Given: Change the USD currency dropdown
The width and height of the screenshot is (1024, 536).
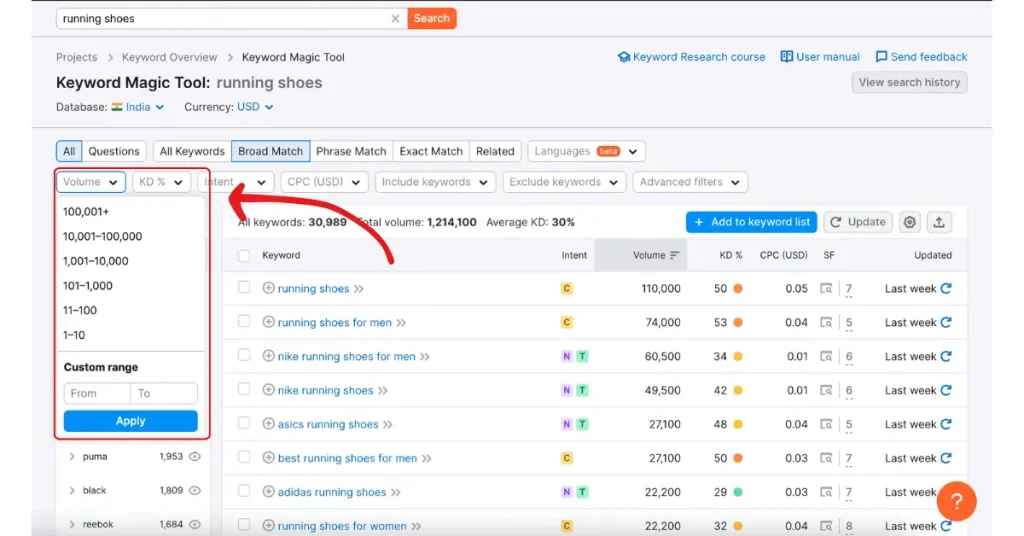Looking at the screenshot, I should coord(255,107).
